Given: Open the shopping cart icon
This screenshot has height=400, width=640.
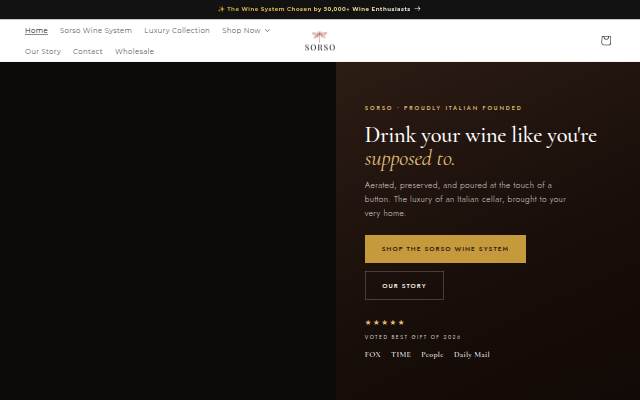Looking at the screenshot, I should click(x=606, y=40).
